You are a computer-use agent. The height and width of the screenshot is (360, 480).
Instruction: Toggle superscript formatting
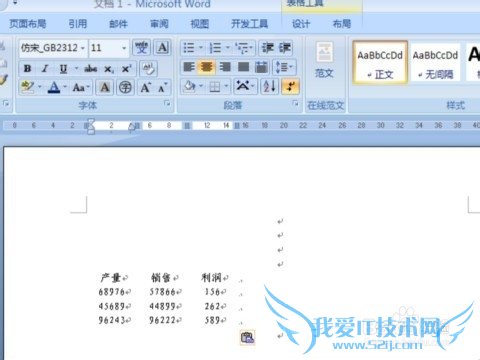click(x=126, y=69)
